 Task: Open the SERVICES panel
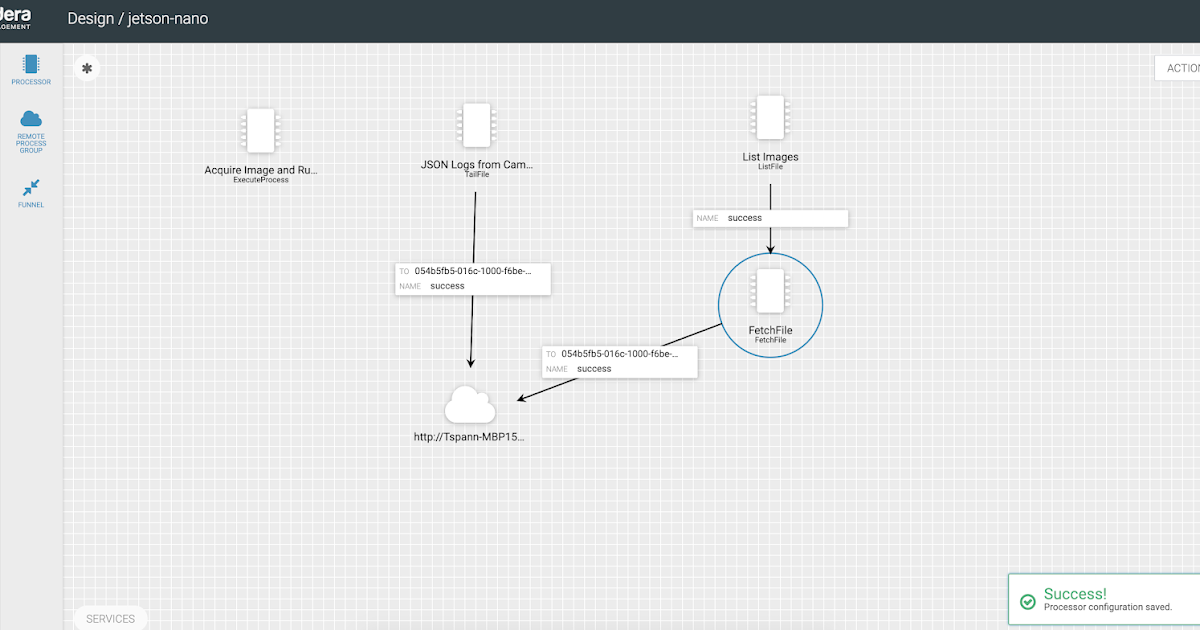[110, 618]
